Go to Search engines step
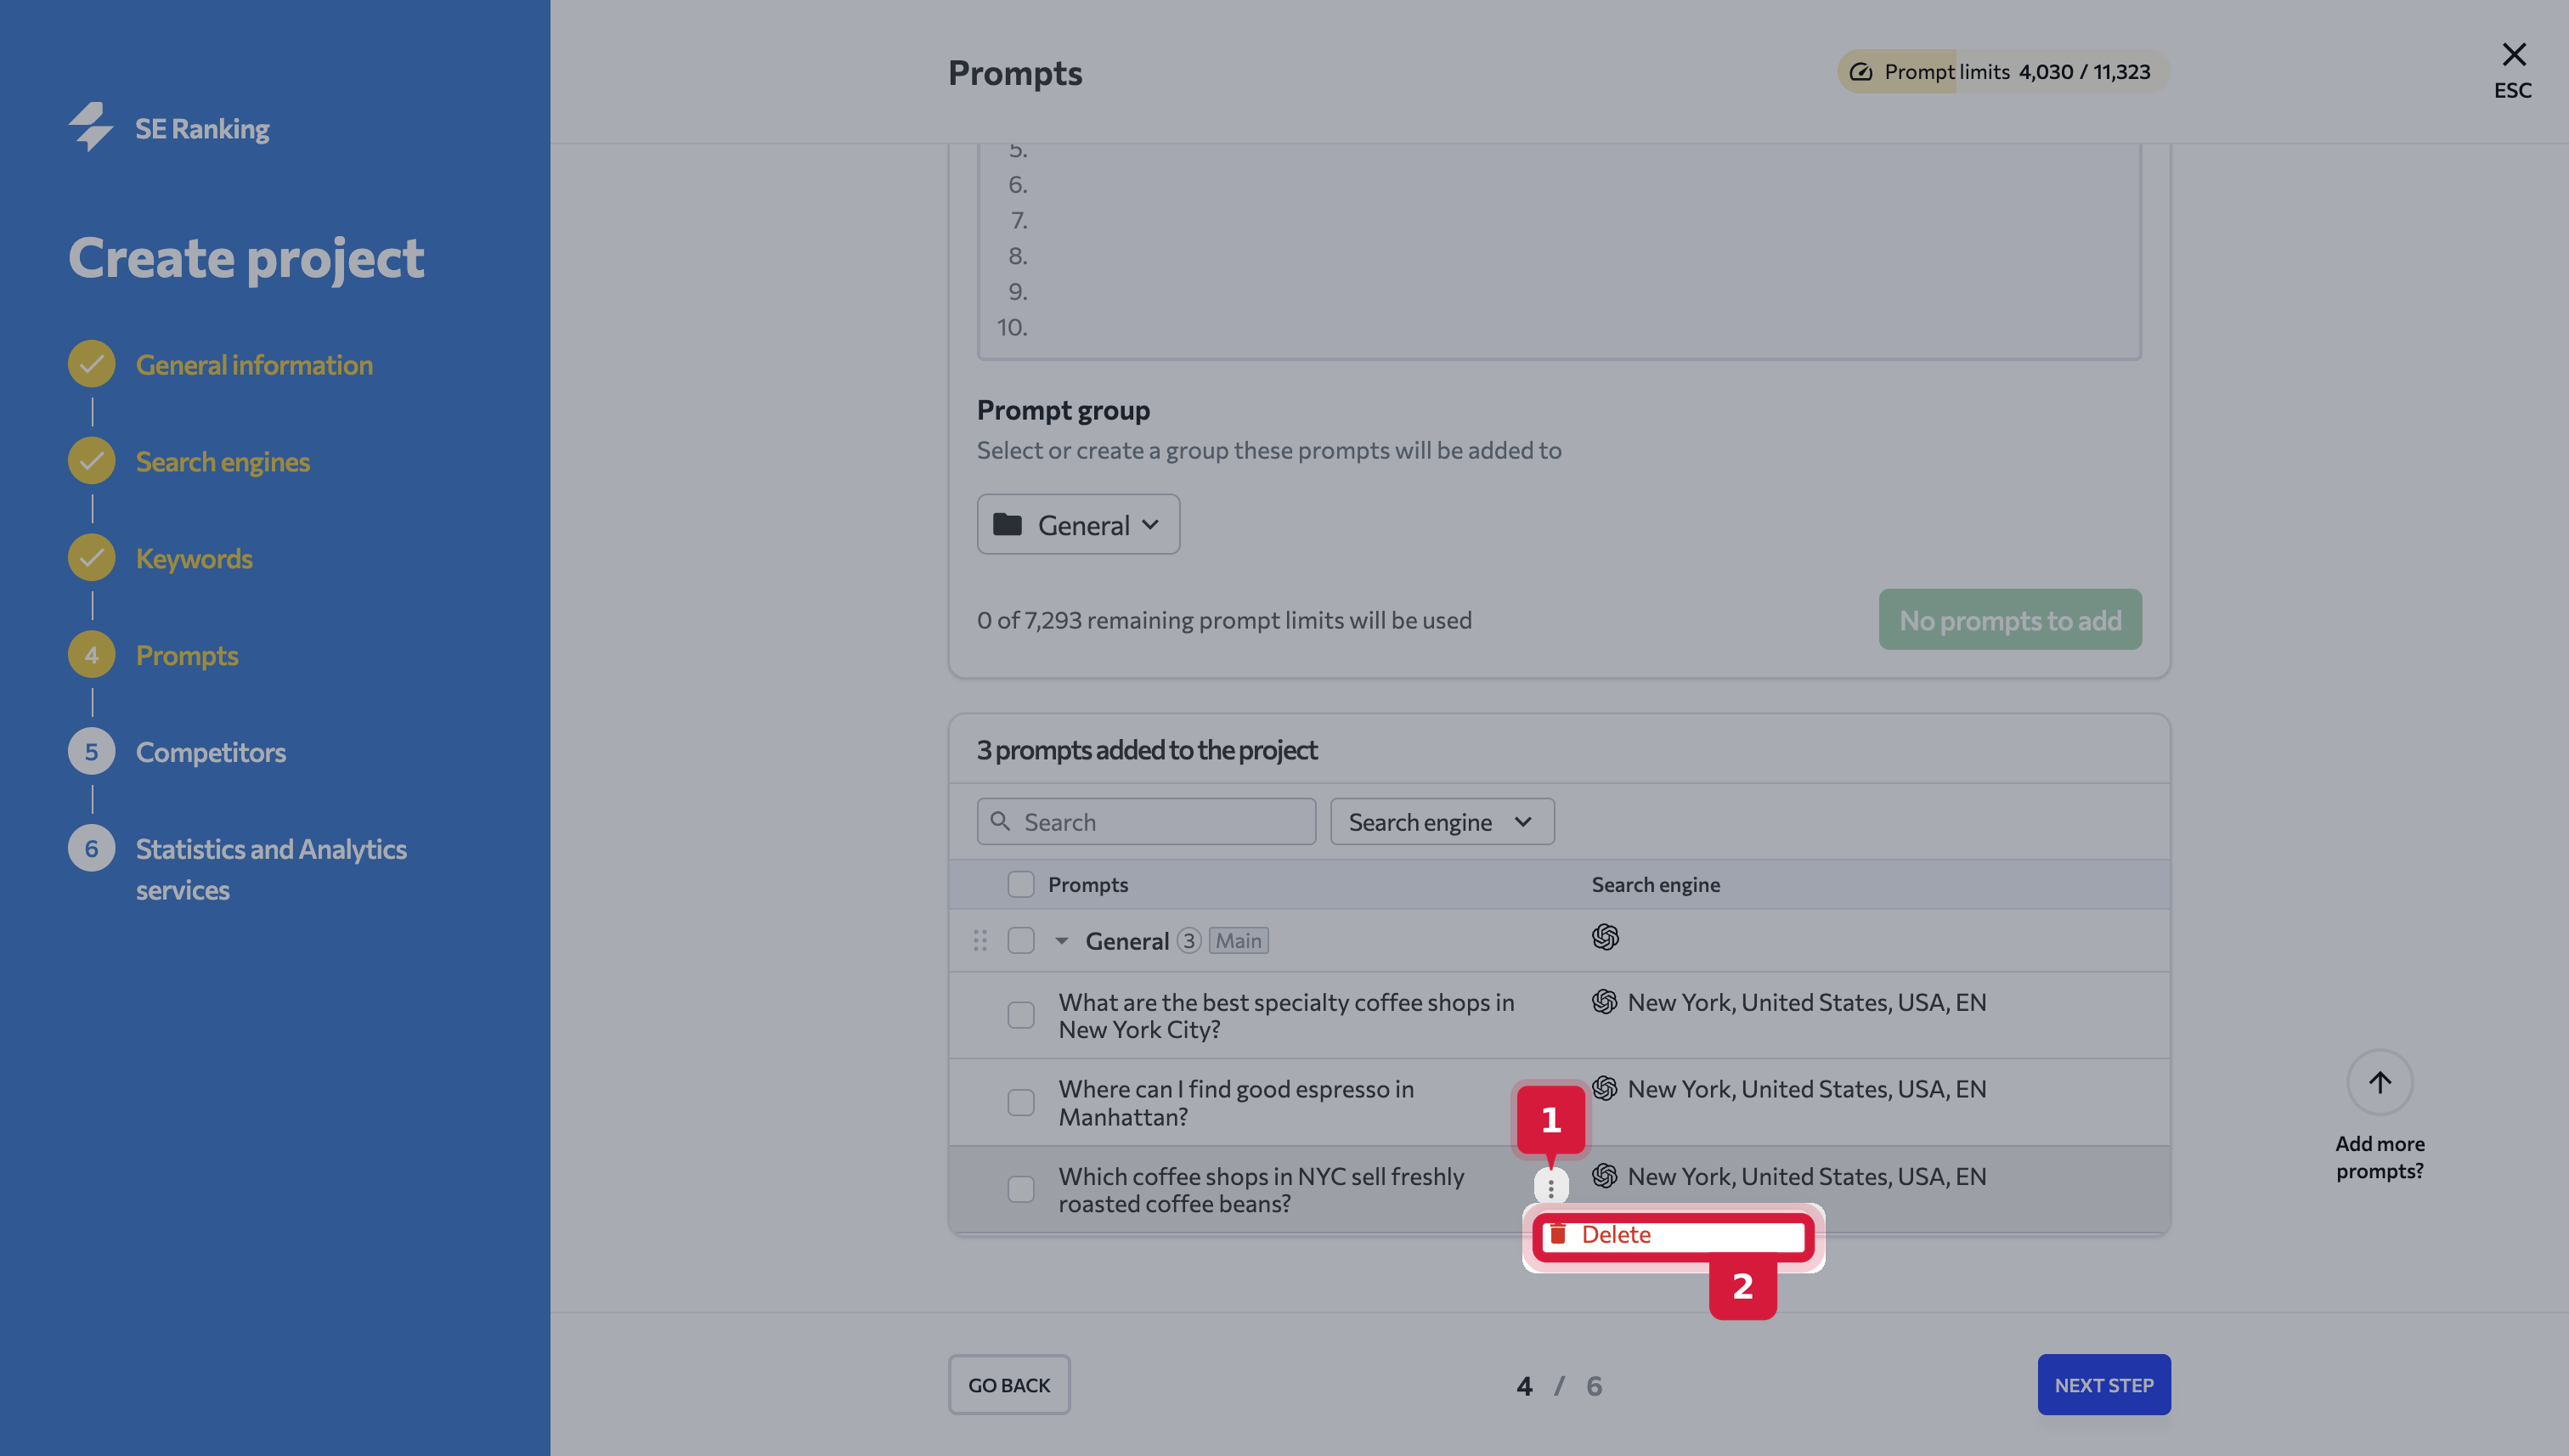The height and width of the screenshot is (1456, 2569). (x=223, y=462)
